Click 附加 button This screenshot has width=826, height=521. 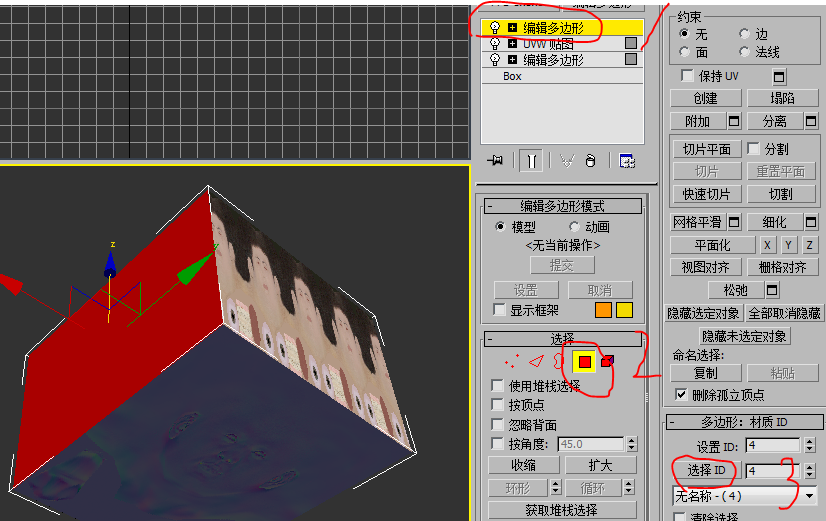click(699, 122)
